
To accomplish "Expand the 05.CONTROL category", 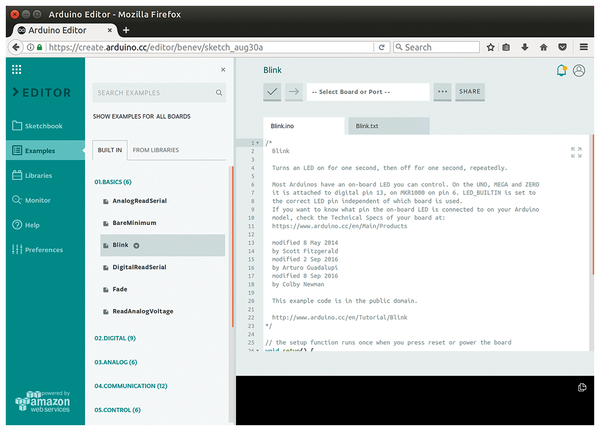I will [117, 410].
